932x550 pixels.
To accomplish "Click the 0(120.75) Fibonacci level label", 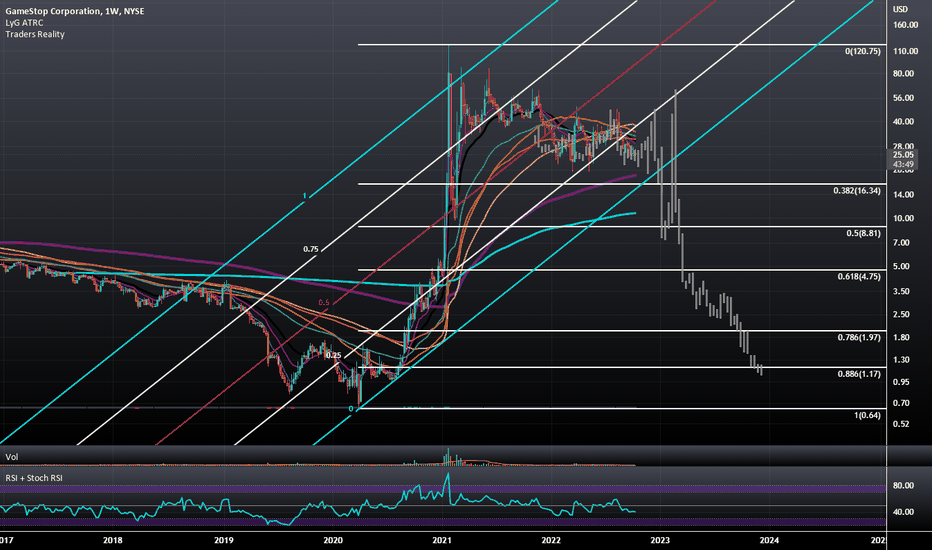I will pos(862,52).
